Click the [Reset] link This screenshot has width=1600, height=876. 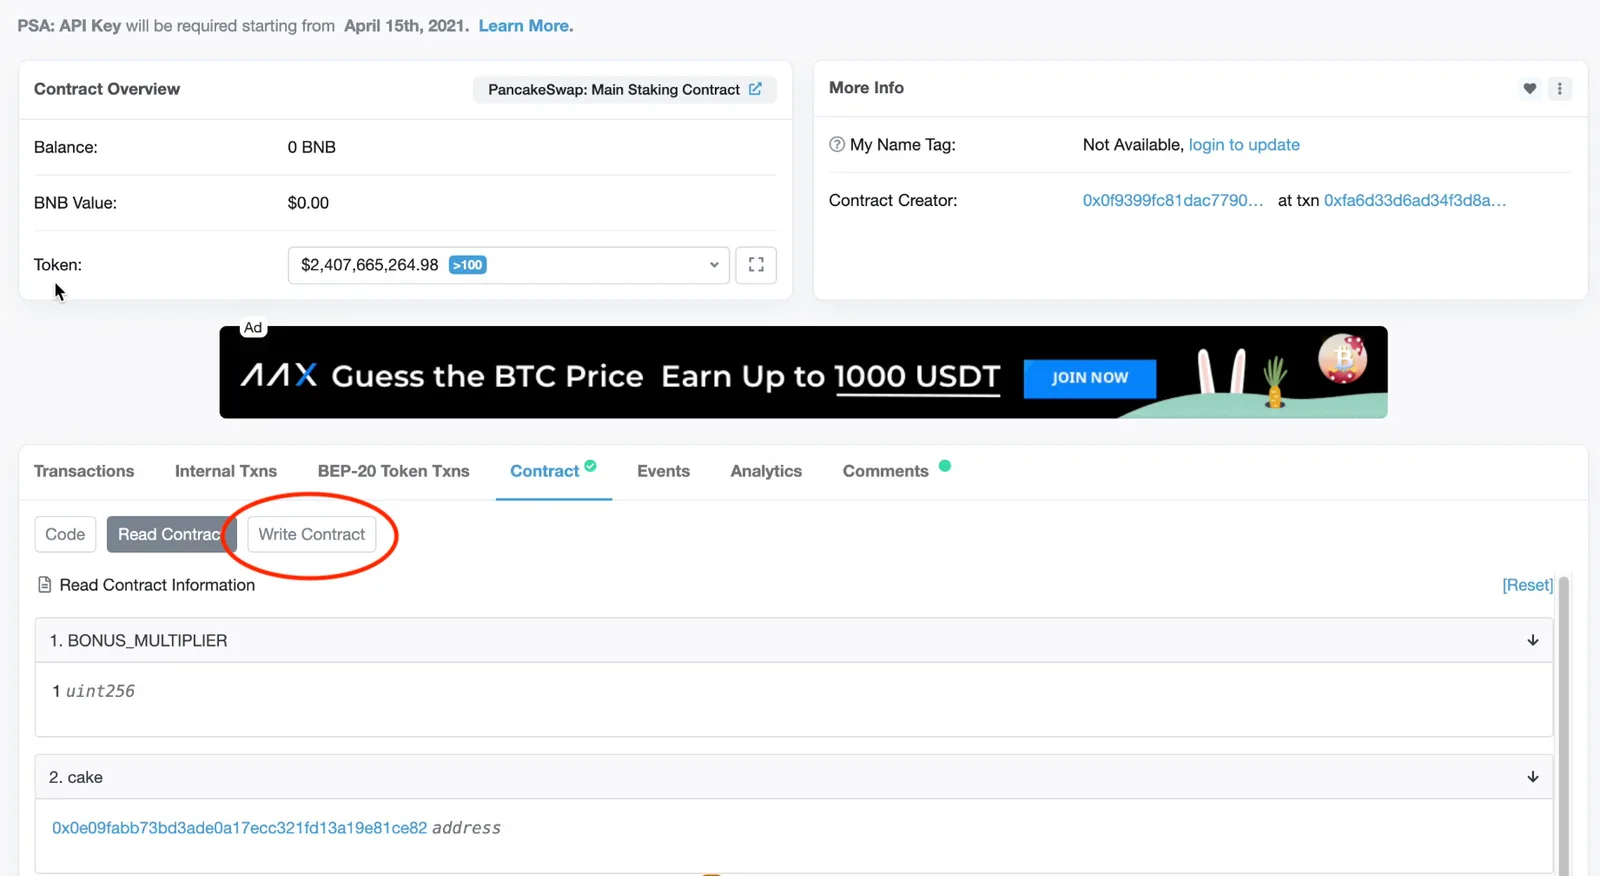[x=1527, y=585]
